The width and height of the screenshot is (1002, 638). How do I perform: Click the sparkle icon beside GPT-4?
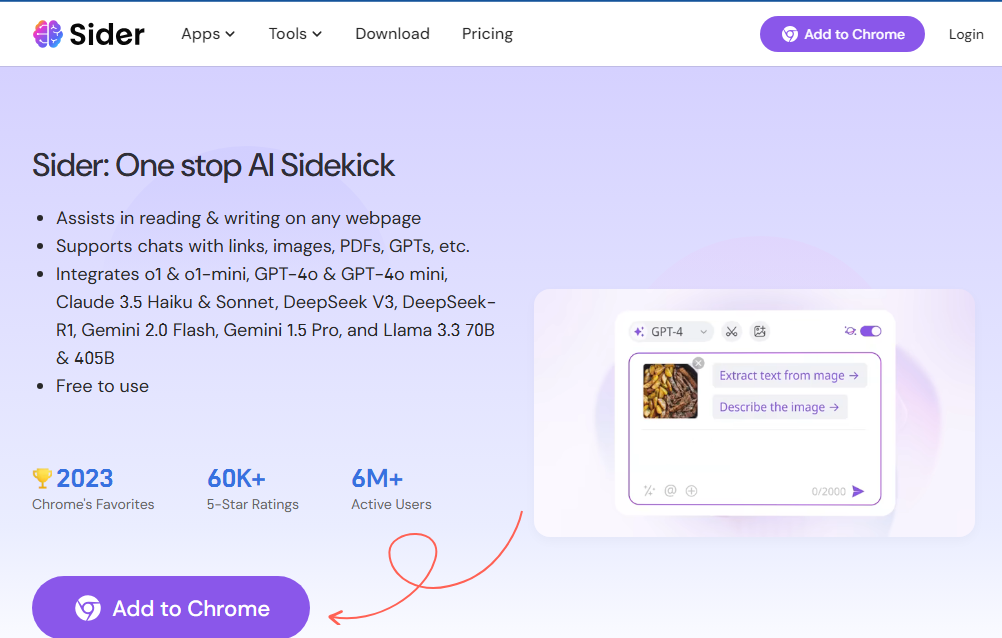[x=638, y=331]
